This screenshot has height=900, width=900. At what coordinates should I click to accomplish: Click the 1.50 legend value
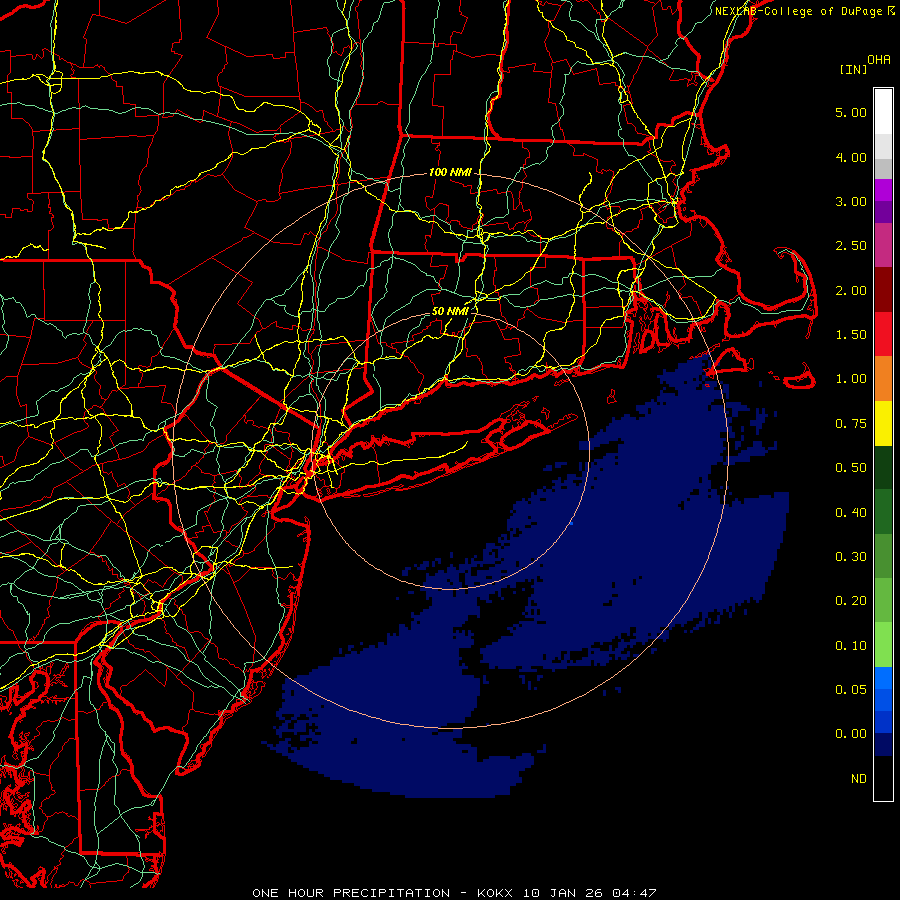(851, 335)
